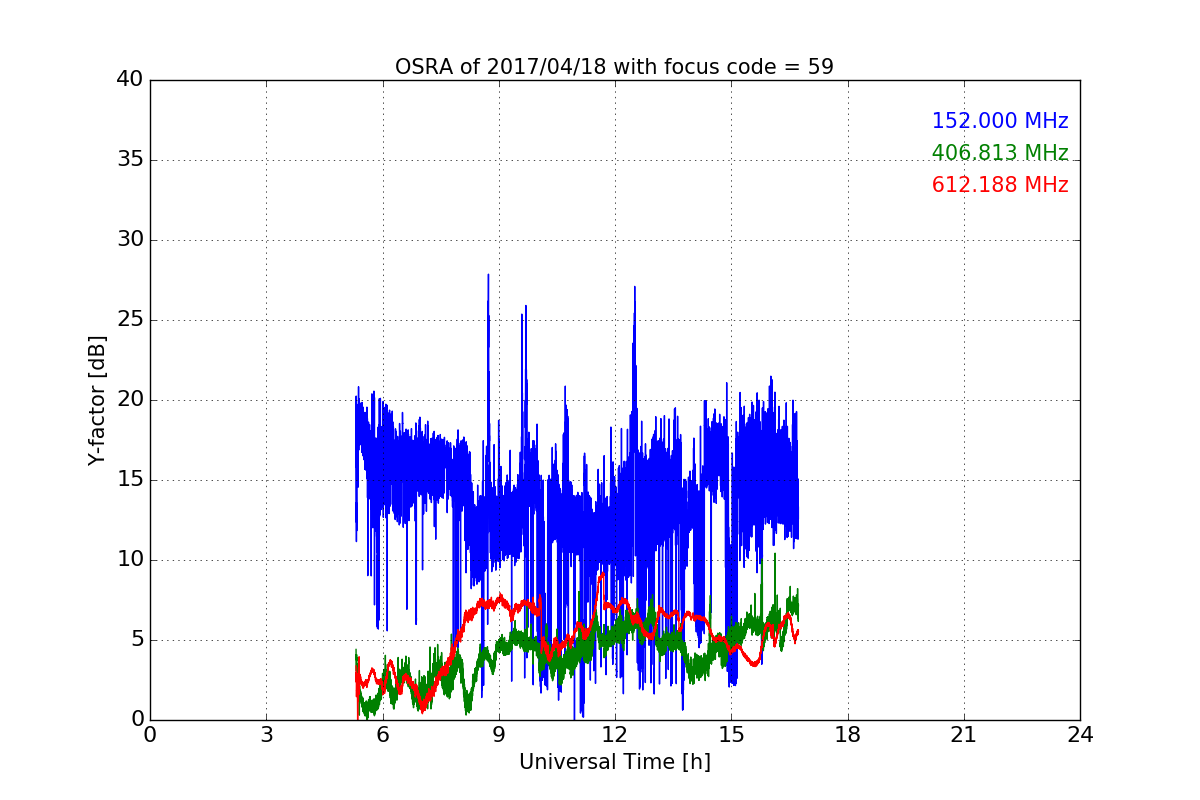This screenshot has height=800, width=1200.
Task: Click the y-axis tick label 5
Action: coord(136,640)
